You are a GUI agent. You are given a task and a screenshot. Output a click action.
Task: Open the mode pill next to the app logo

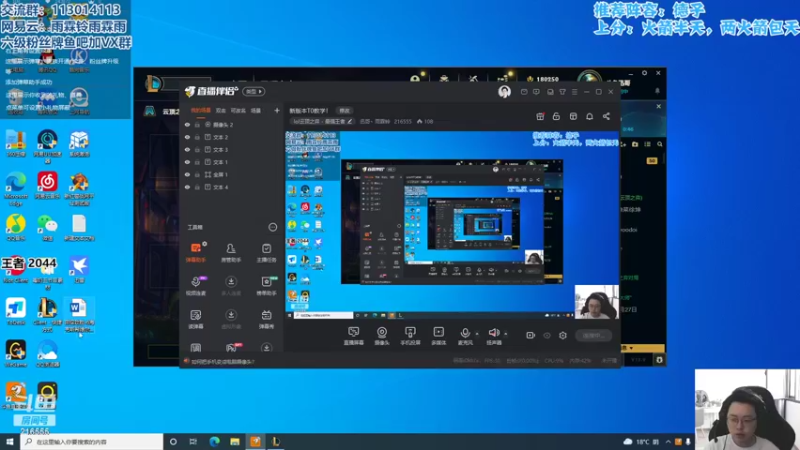click(x=254, y=91)
